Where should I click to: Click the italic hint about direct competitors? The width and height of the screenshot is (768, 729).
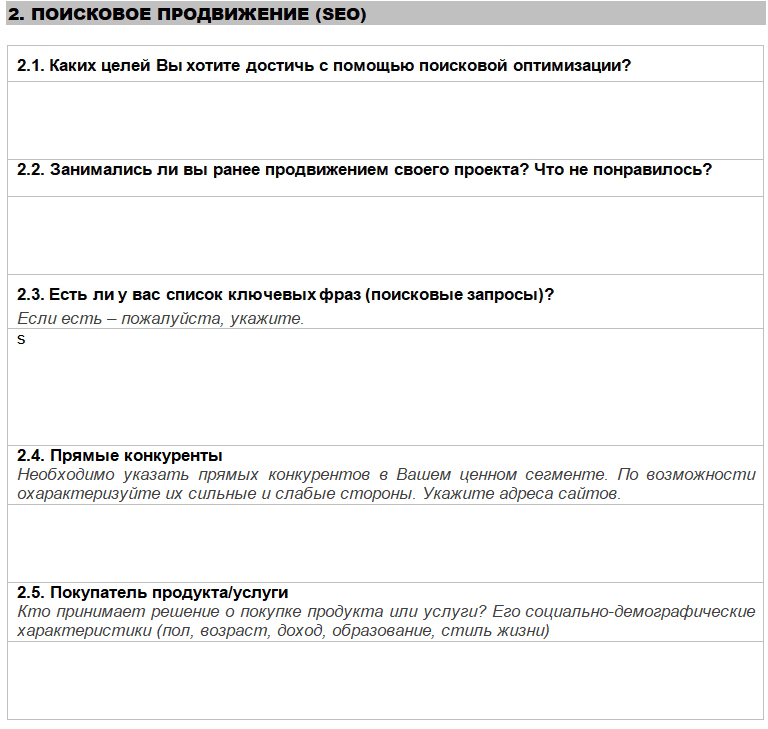point(386,484)
